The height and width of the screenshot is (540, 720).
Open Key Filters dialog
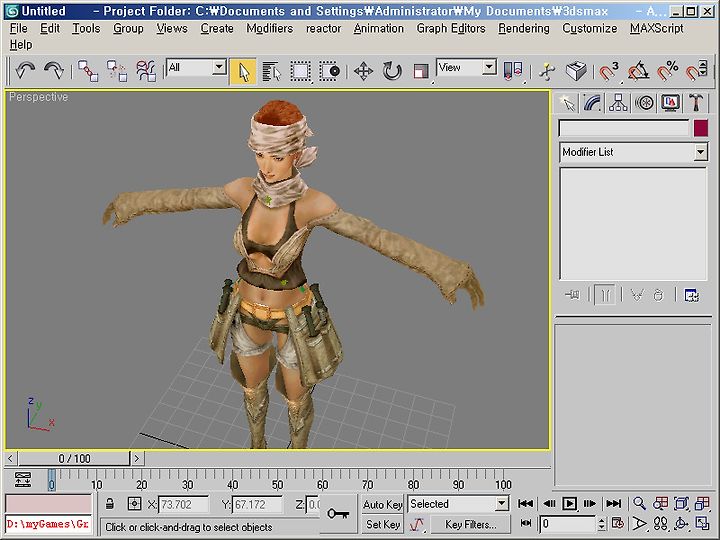click(471, 524)
